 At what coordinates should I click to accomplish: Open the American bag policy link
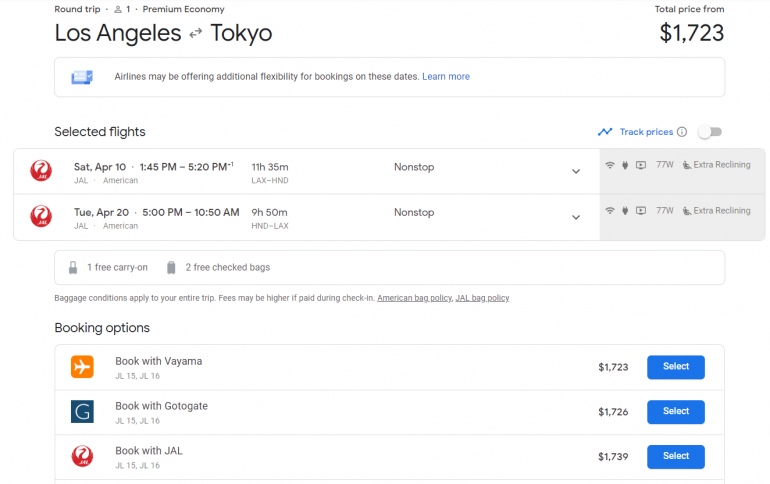coord(413,298)
